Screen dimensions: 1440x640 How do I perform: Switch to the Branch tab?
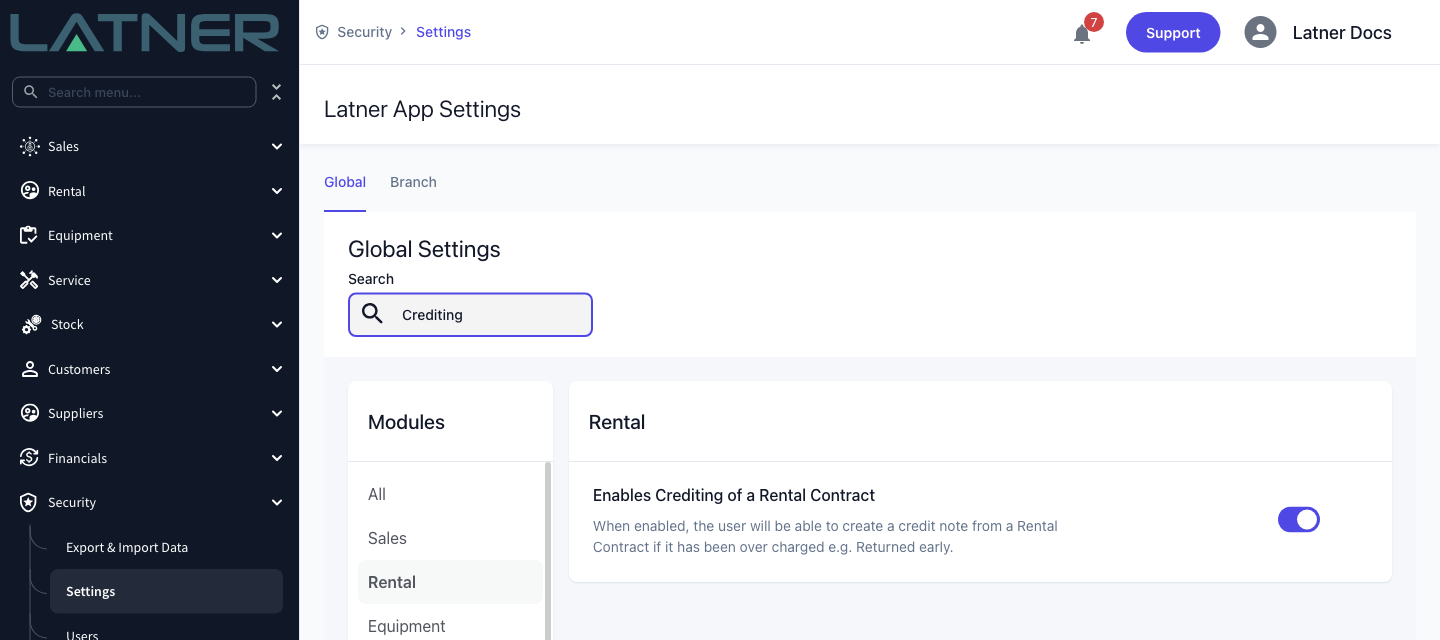[413, 182]
